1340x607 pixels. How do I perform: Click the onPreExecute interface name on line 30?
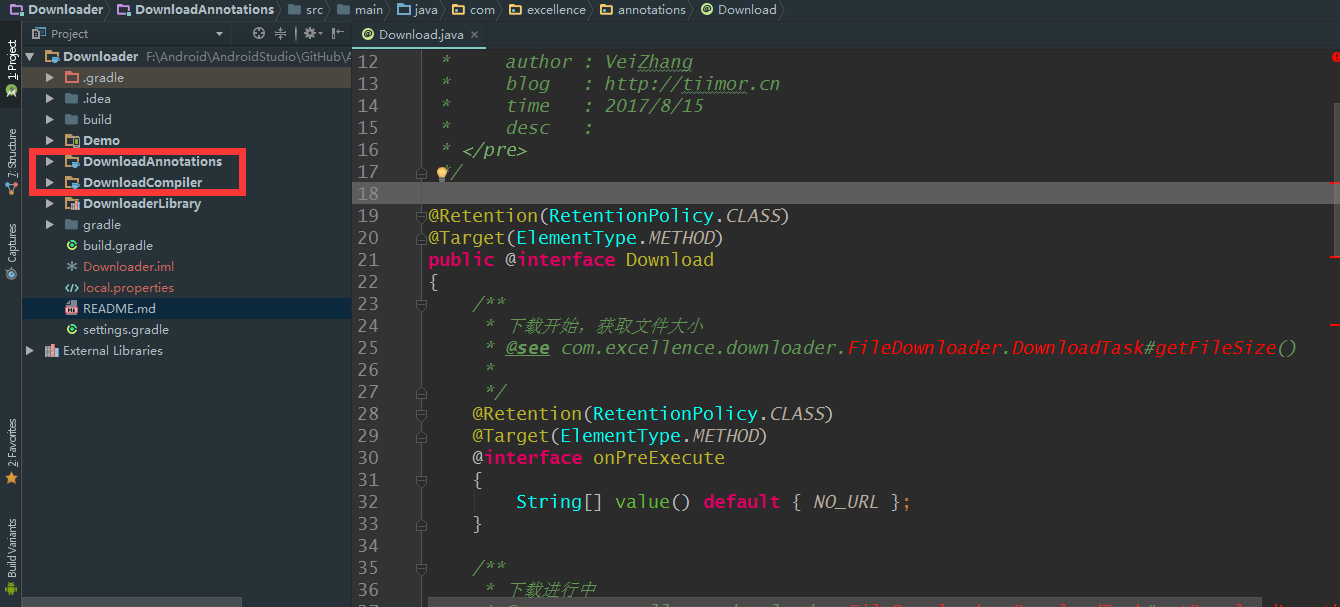(659, 457)
